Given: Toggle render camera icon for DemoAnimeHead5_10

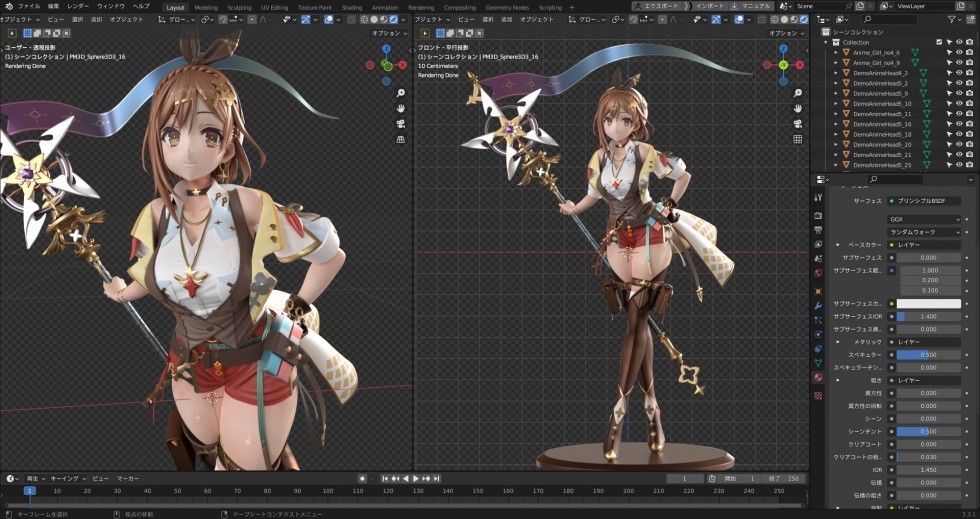Looking at the screenshot, I should 969,104.
